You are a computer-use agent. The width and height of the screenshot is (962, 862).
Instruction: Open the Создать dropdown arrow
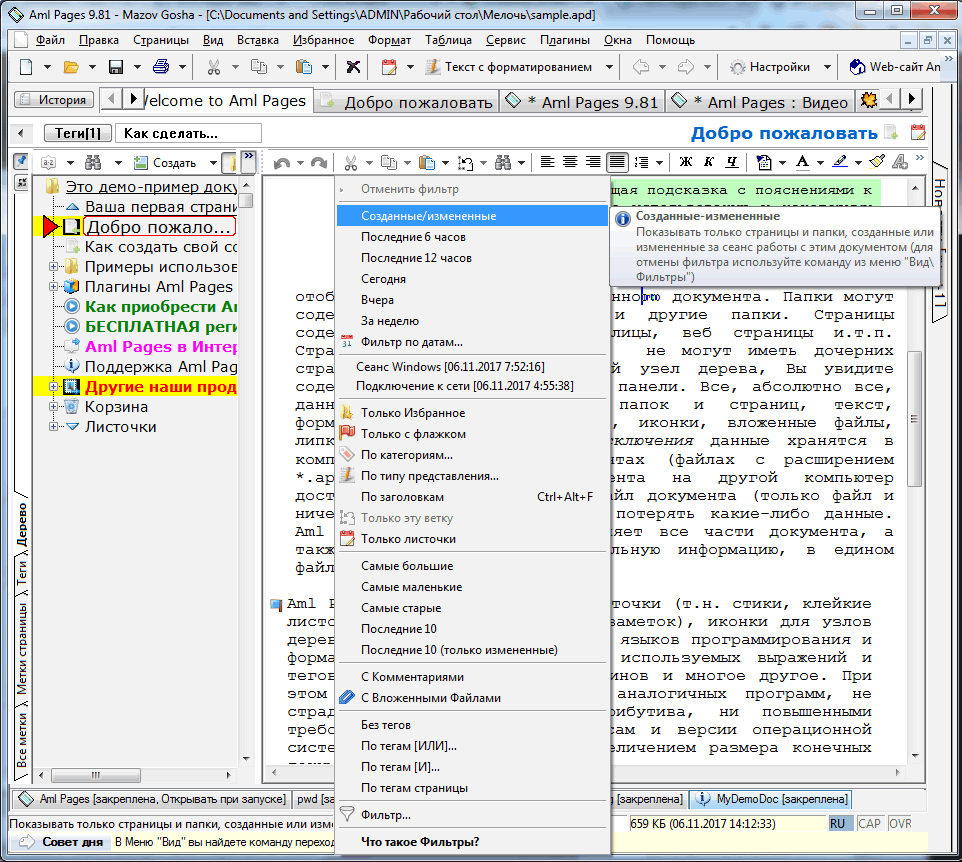click(x=214, y=163)
